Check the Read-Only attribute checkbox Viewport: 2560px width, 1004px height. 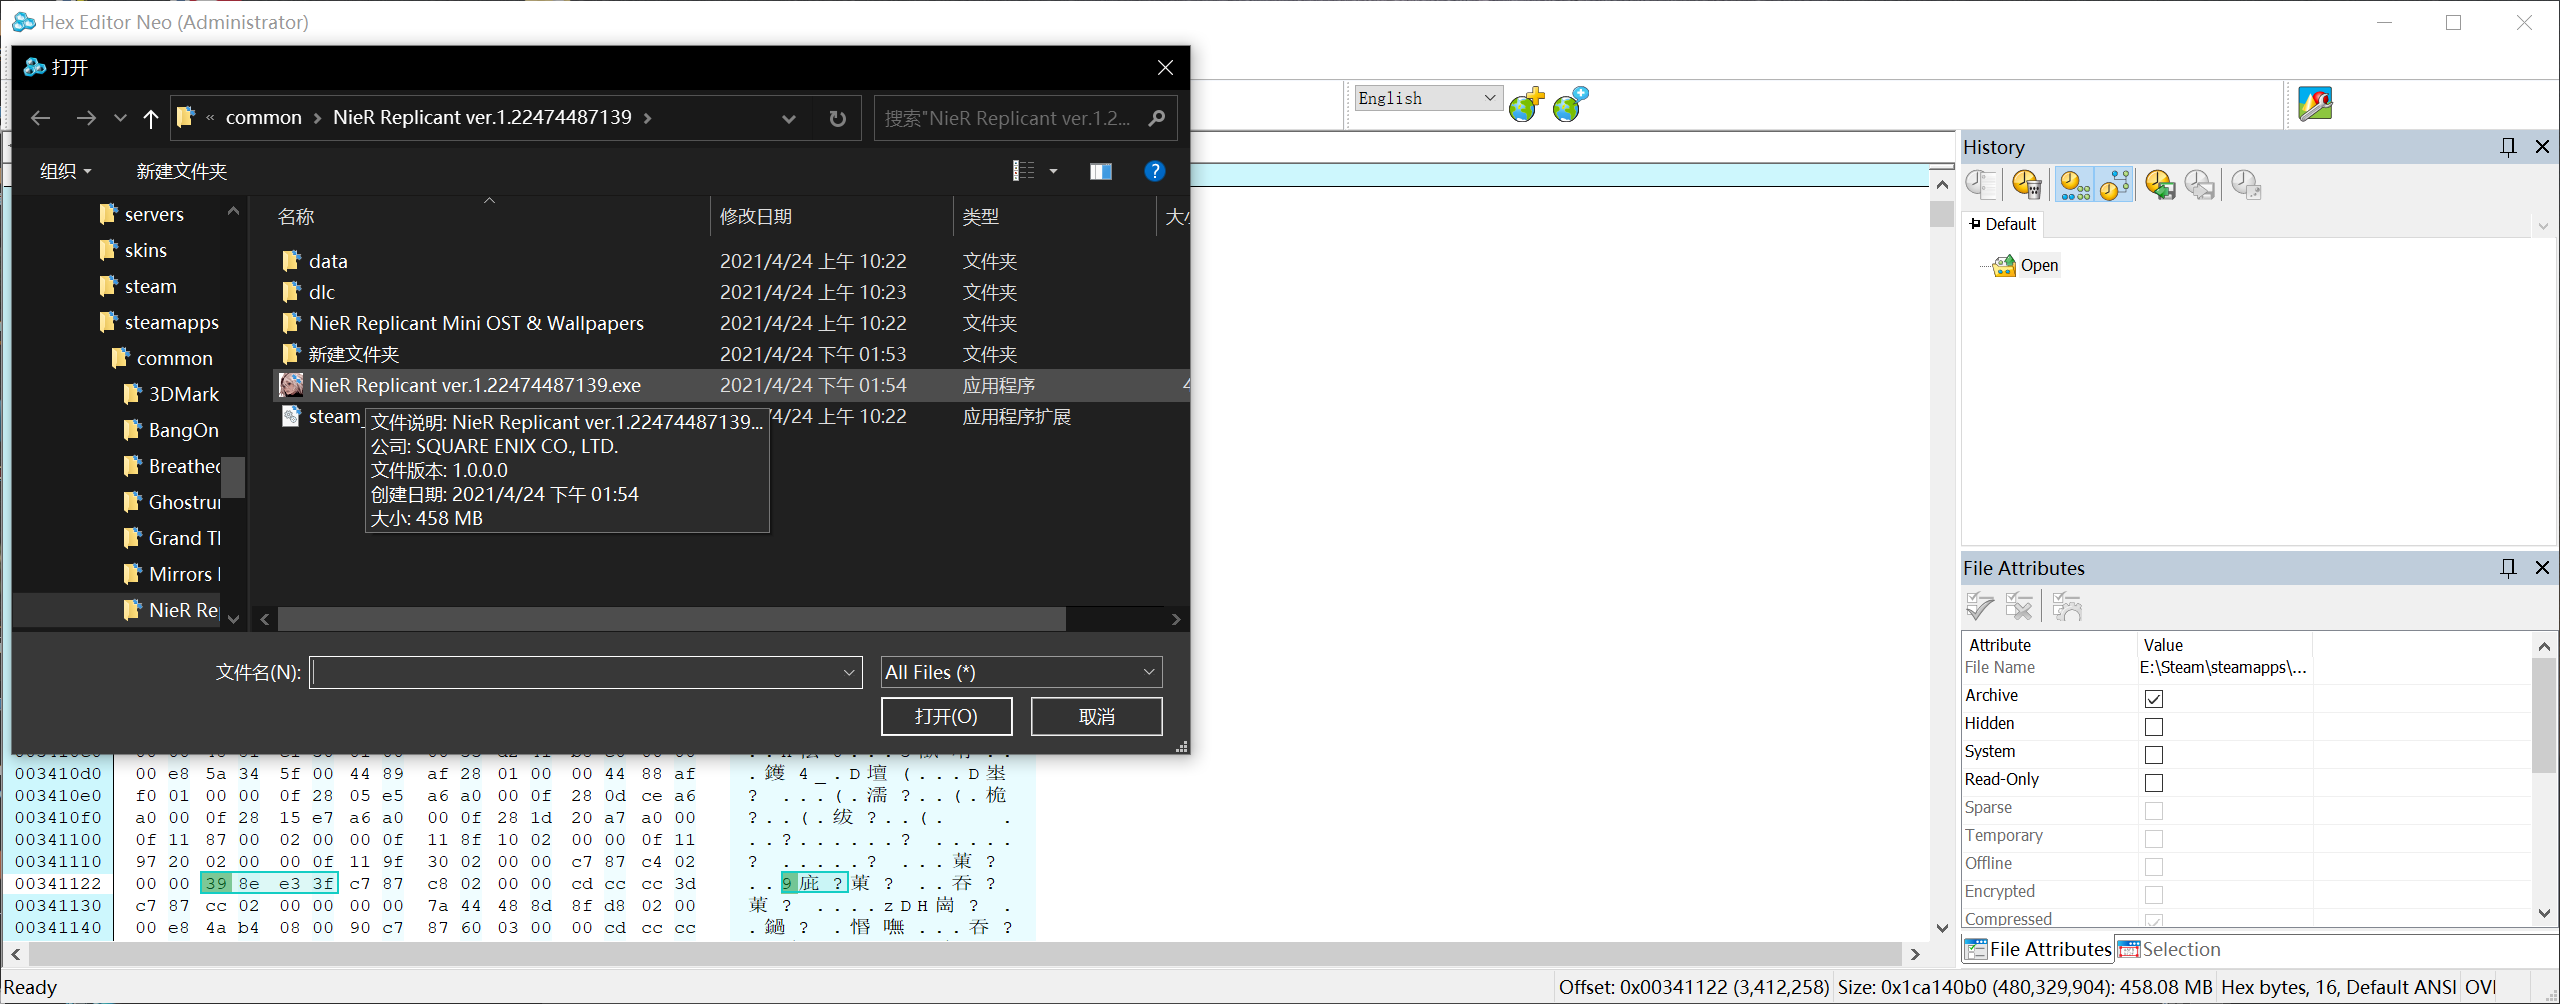(2154, 782)
